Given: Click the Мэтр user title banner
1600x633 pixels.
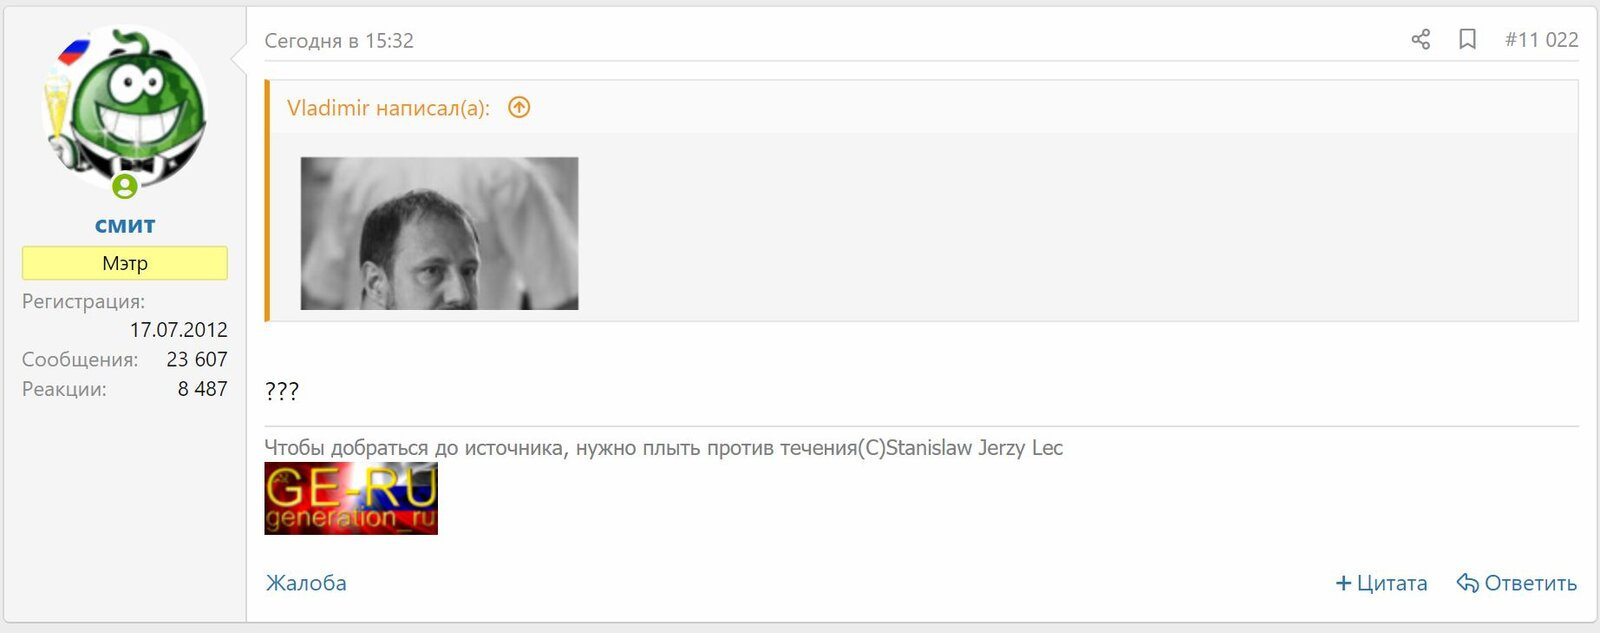Looking at the screenshot, I should pyautogui.click(x=125, y=263).
